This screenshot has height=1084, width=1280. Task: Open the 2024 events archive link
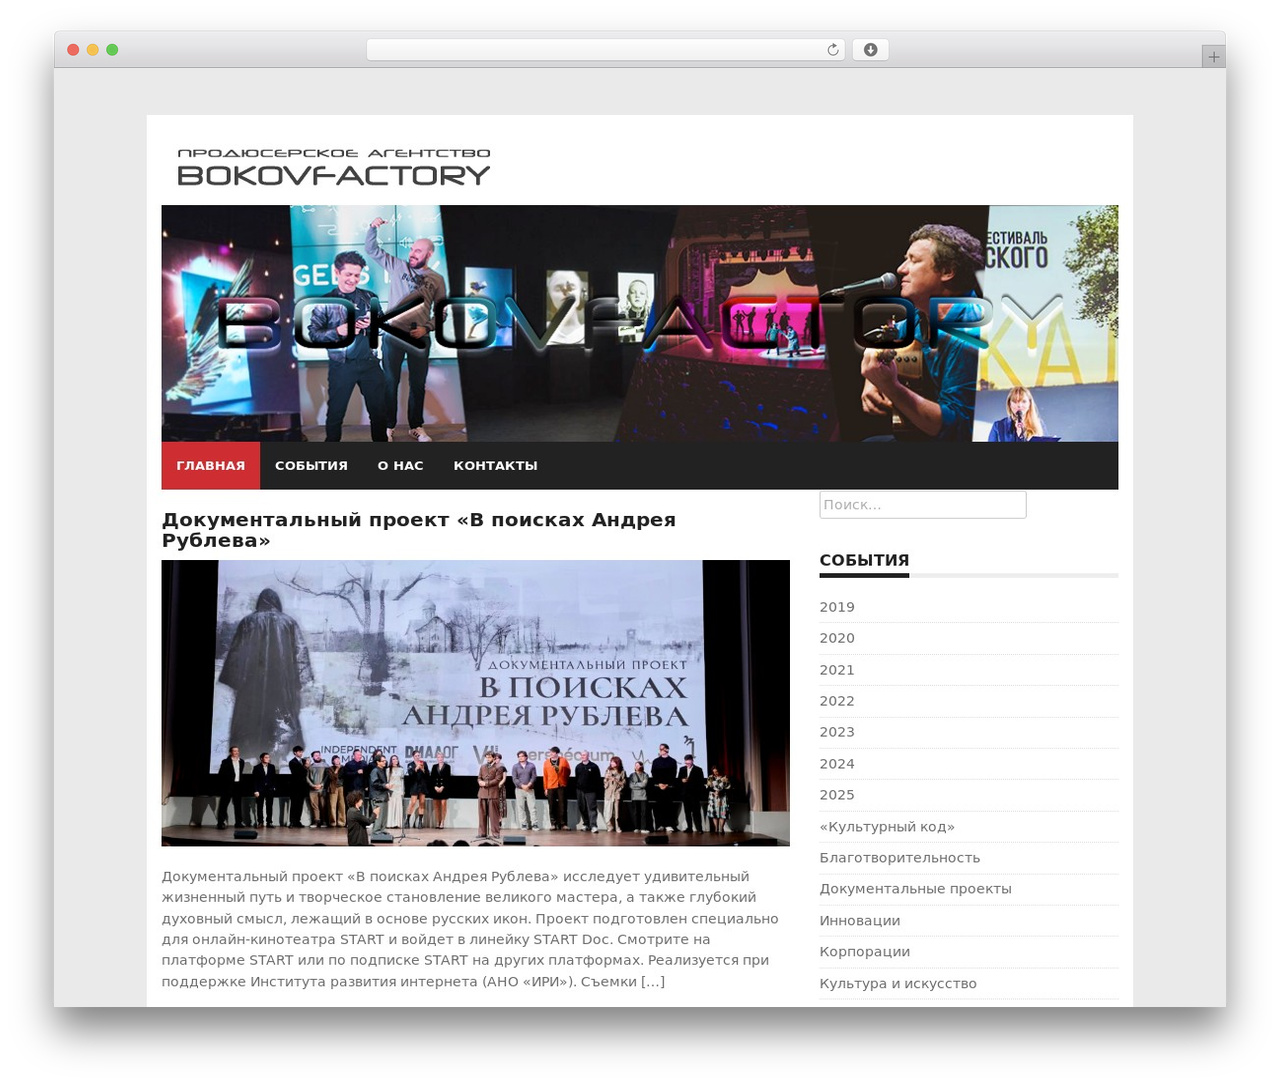click(x=837, y=764)
